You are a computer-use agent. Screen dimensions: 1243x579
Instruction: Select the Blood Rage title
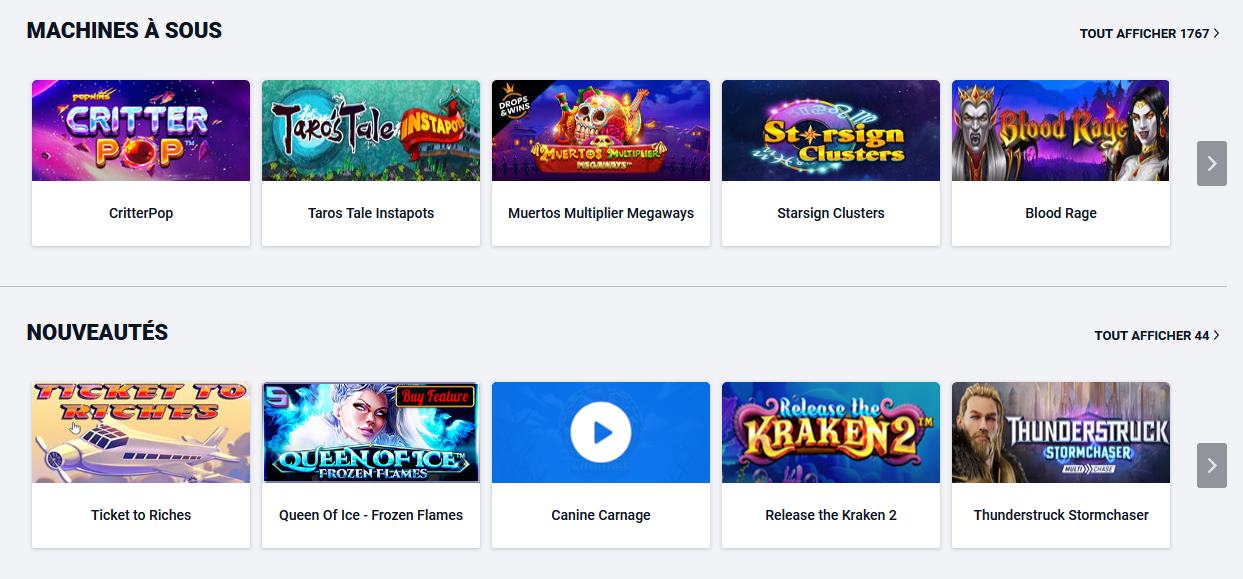coord(1061,213)
